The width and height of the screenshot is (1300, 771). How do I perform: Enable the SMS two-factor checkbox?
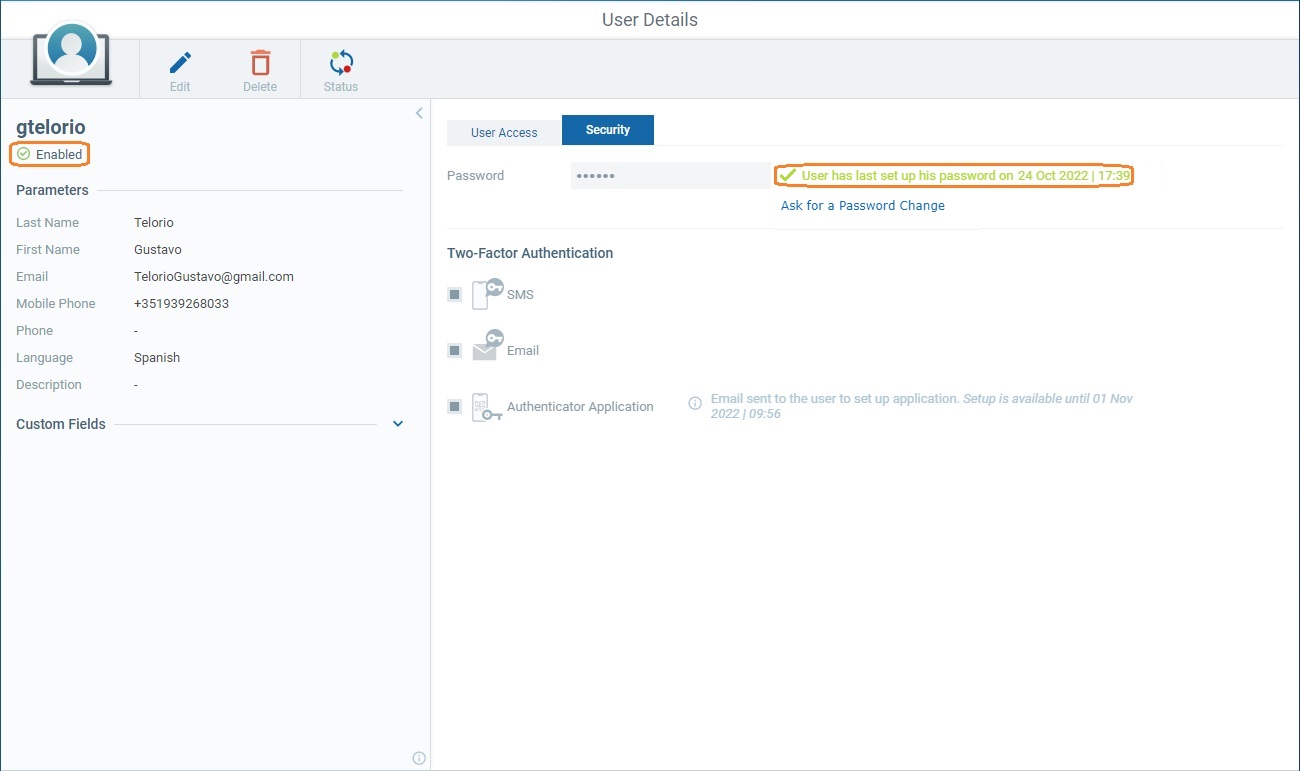[x=454, y=293]
